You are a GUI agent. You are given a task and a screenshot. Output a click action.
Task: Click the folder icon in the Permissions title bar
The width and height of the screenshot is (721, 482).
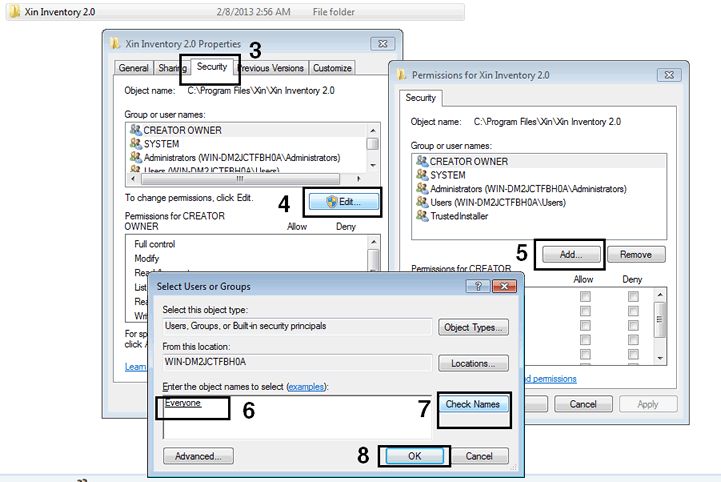tap(401, 75)
